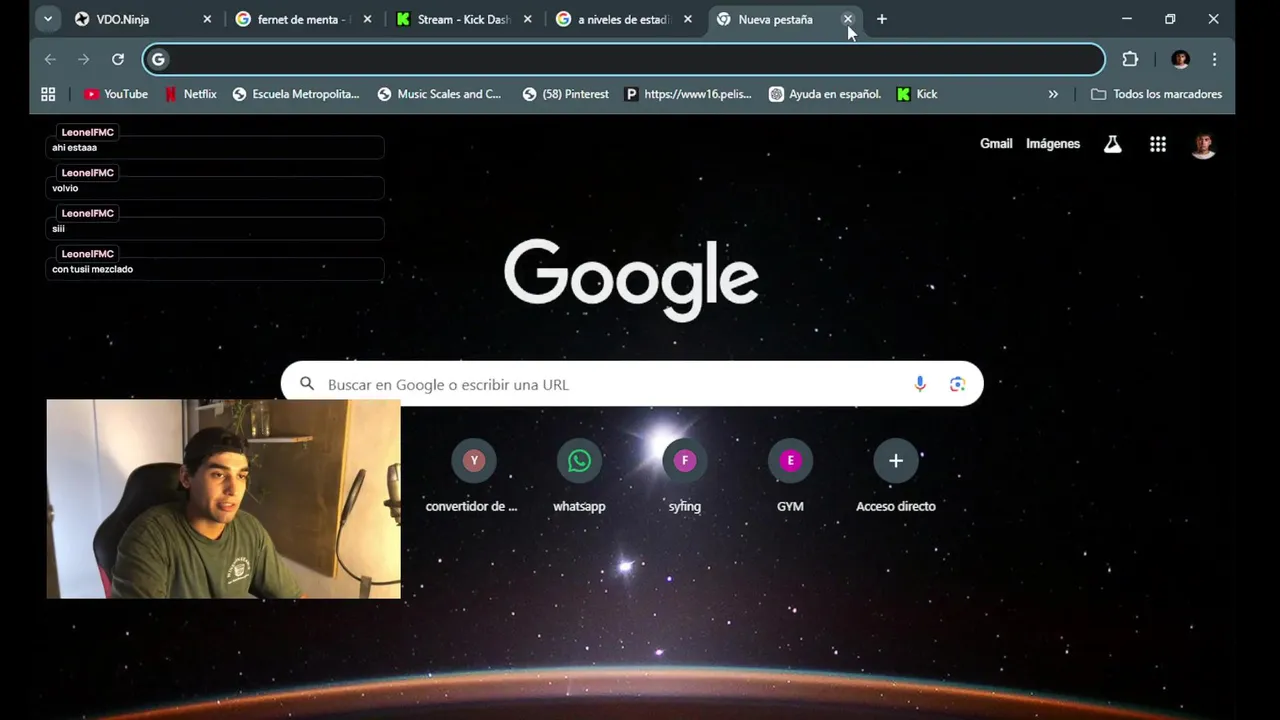This screenshot has width=1280, height=720.
Task: Open the Chrome three-dot menu
Action: click(x=1214, y=59)
